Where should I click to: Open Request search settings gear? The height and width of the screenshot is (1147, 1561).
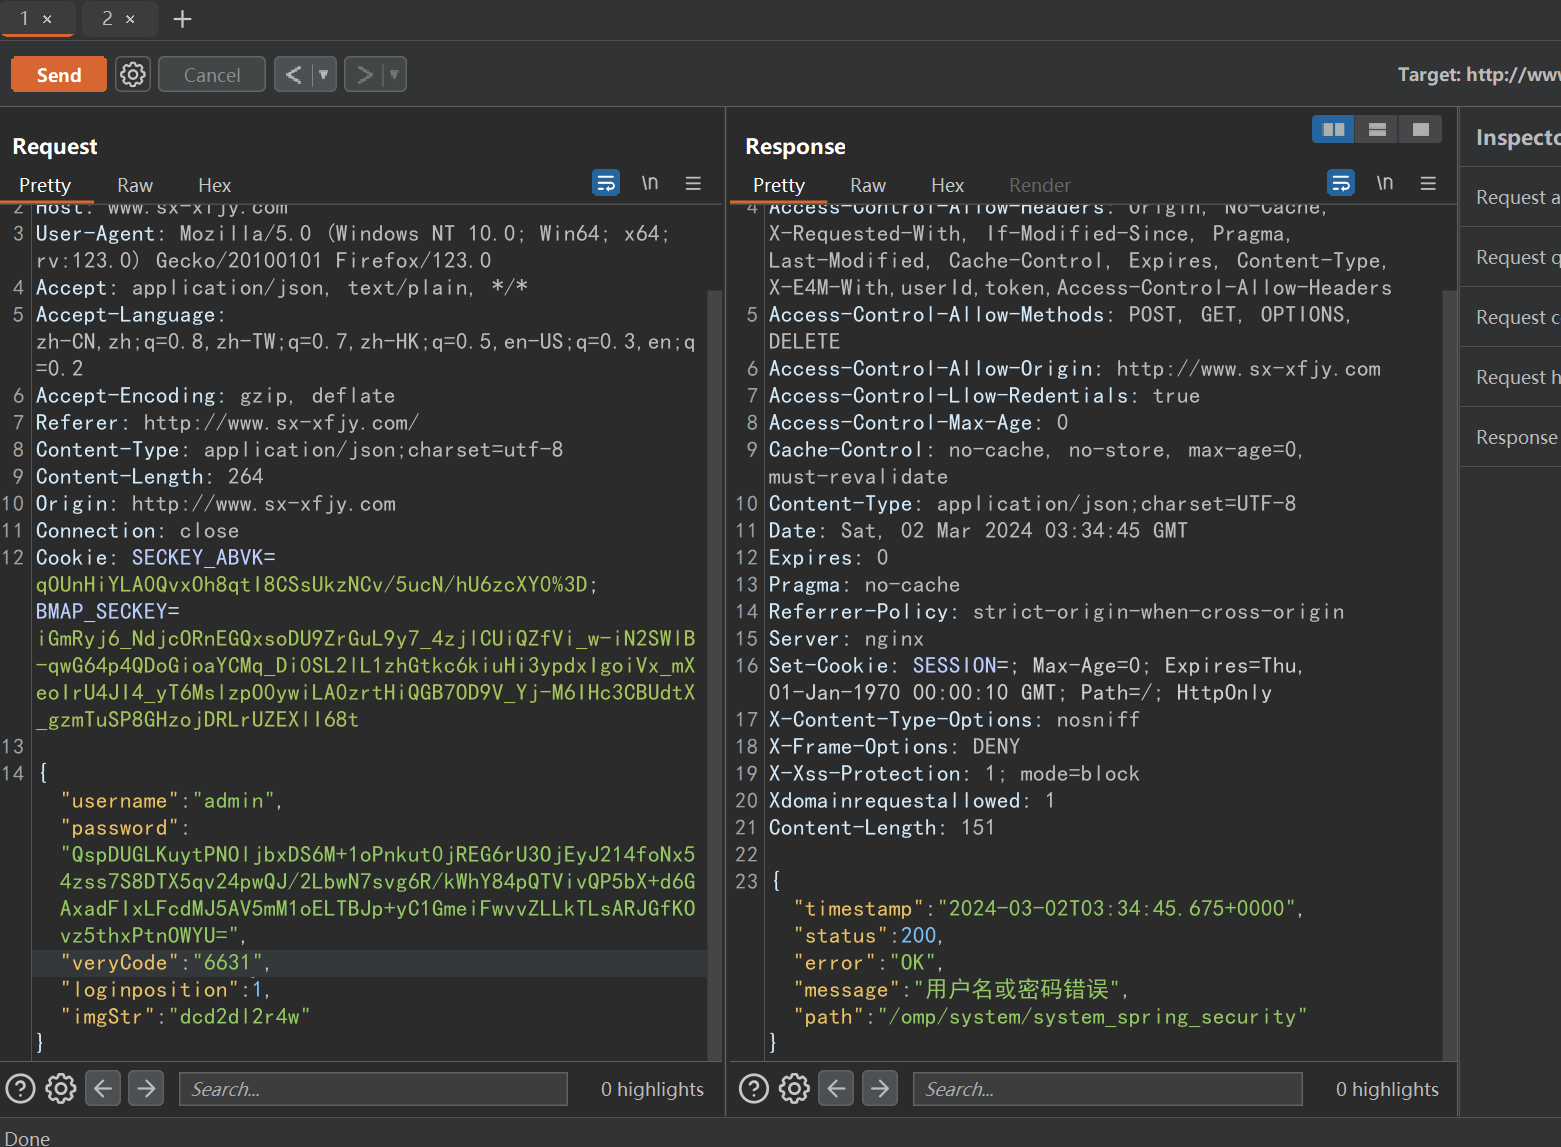pos(61,1088)
